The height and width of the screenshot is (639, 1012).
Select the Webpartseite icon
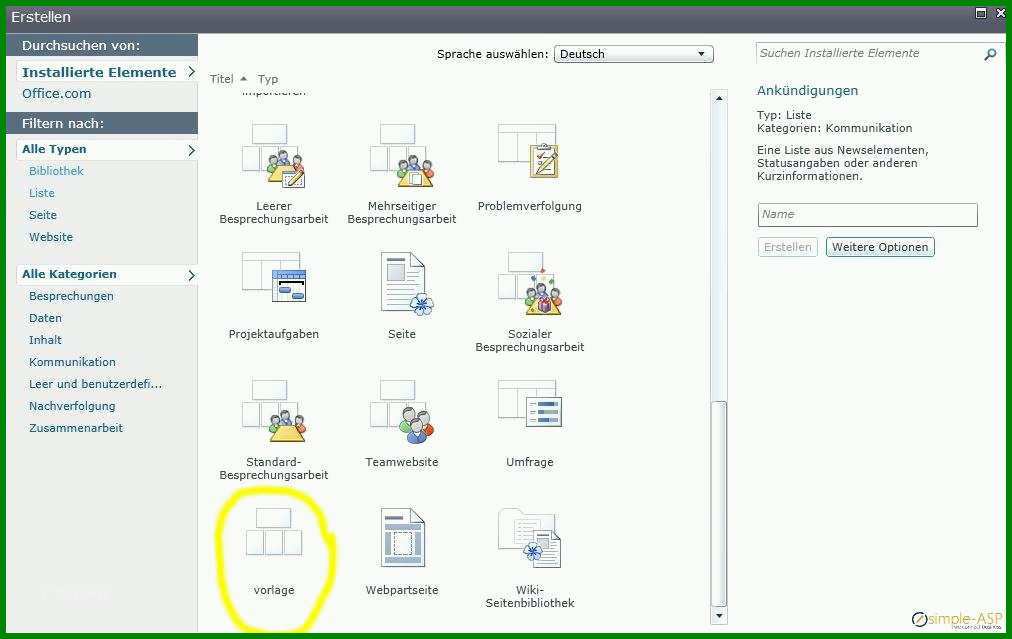coord(403,537)
